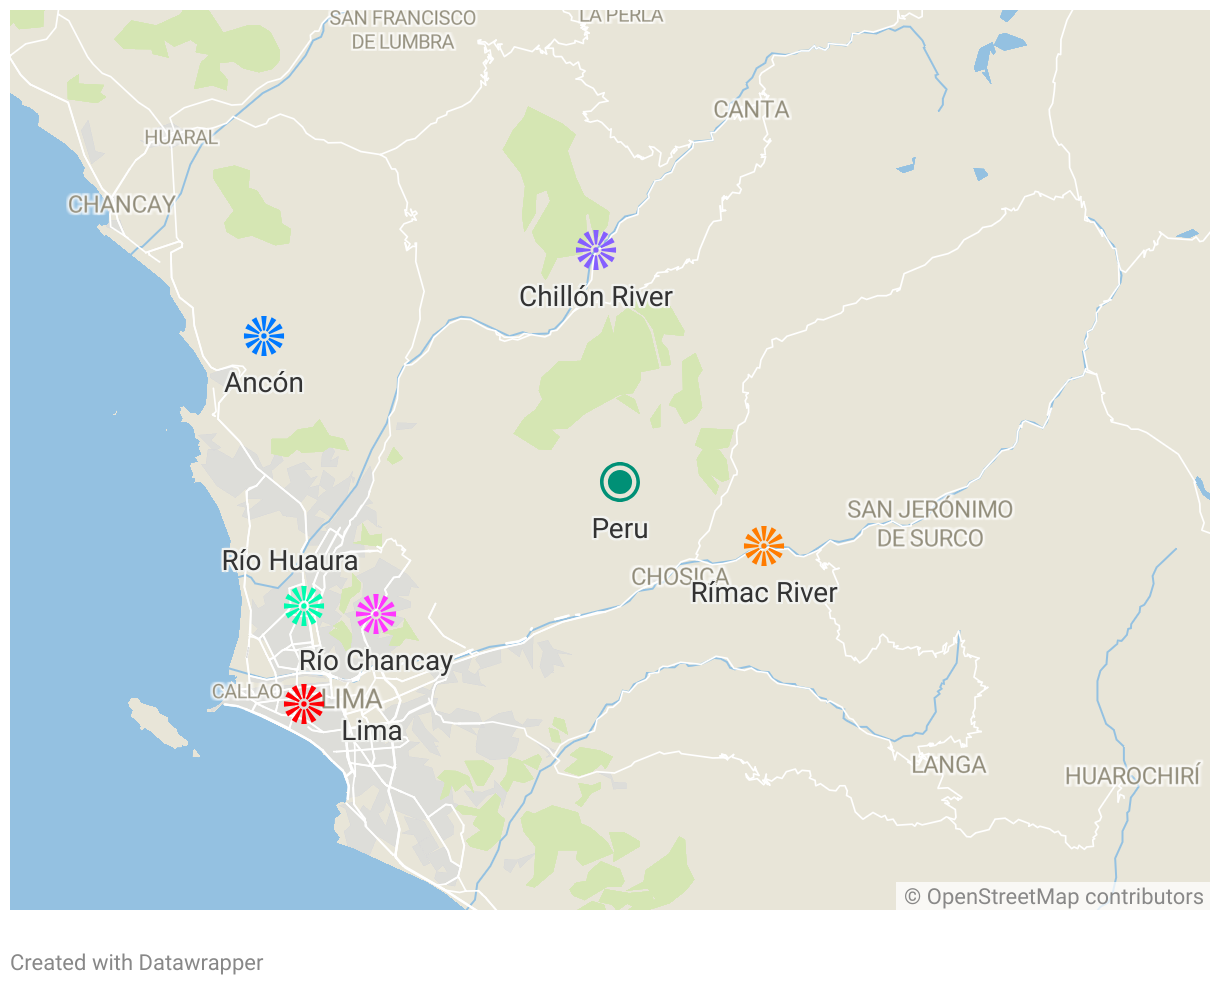The height and width of the screenshot is (986, 1220).
Task: Click the Chillón River text label
Action: (596, 297)
